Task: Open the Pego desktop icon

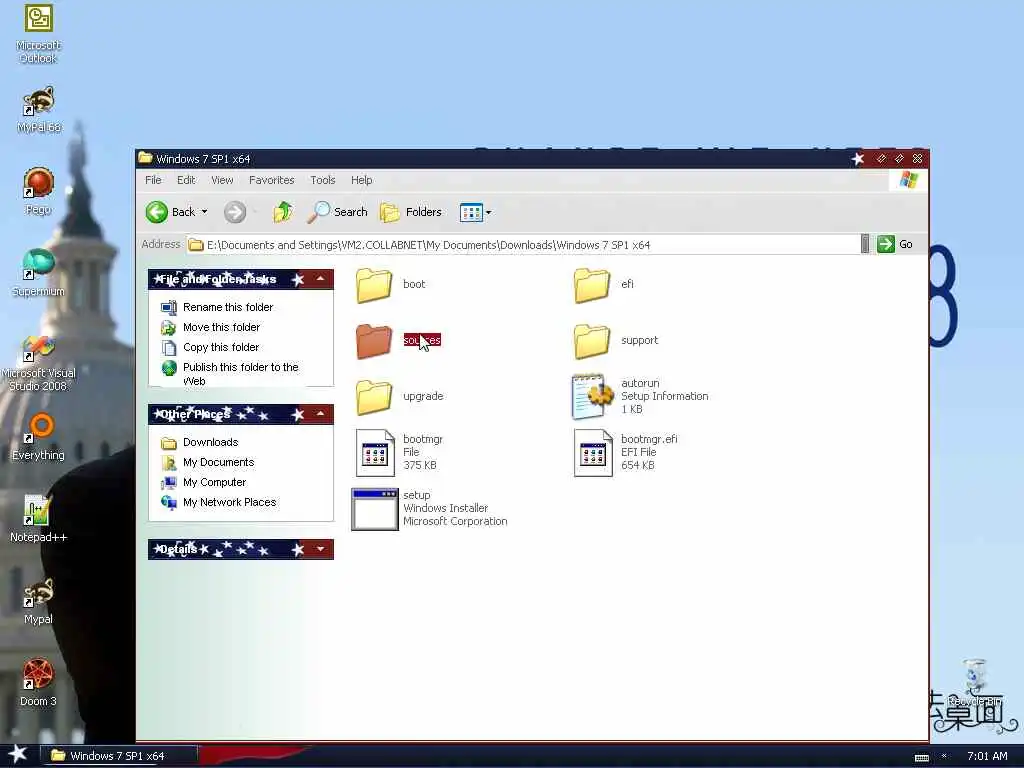Action: (39, 191)
